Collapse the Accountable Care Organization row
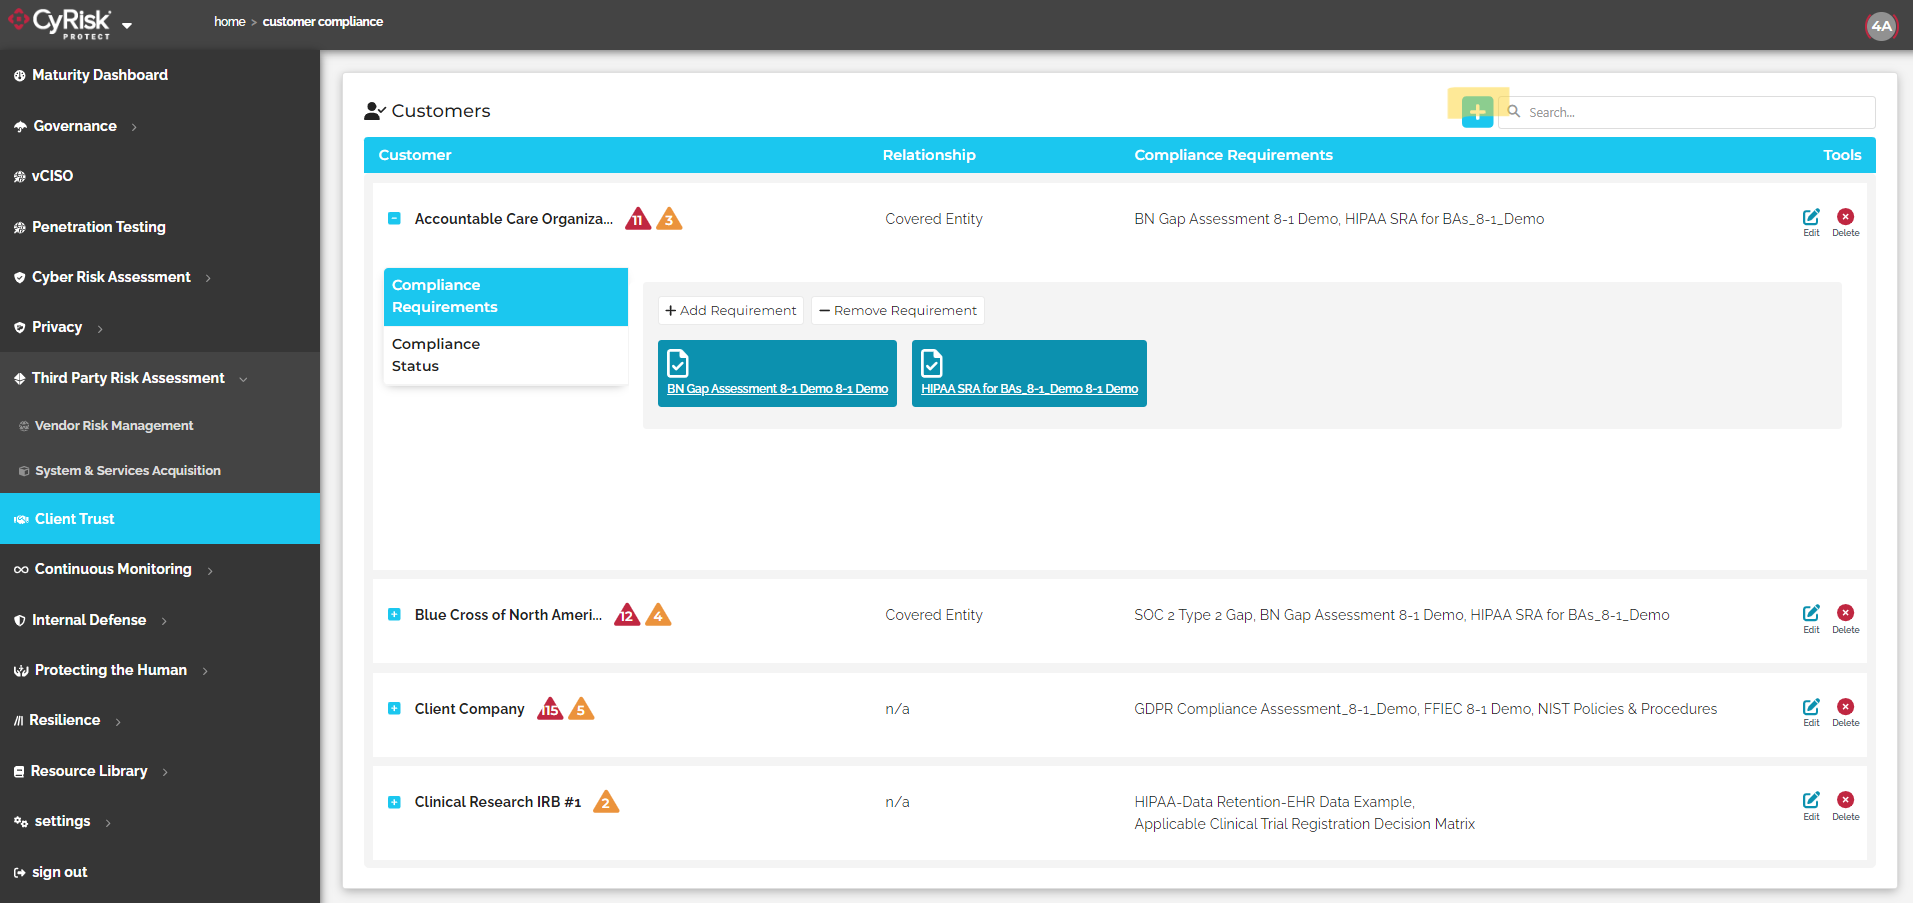This screenshot has width=1913, height=903. click(393, 218)
